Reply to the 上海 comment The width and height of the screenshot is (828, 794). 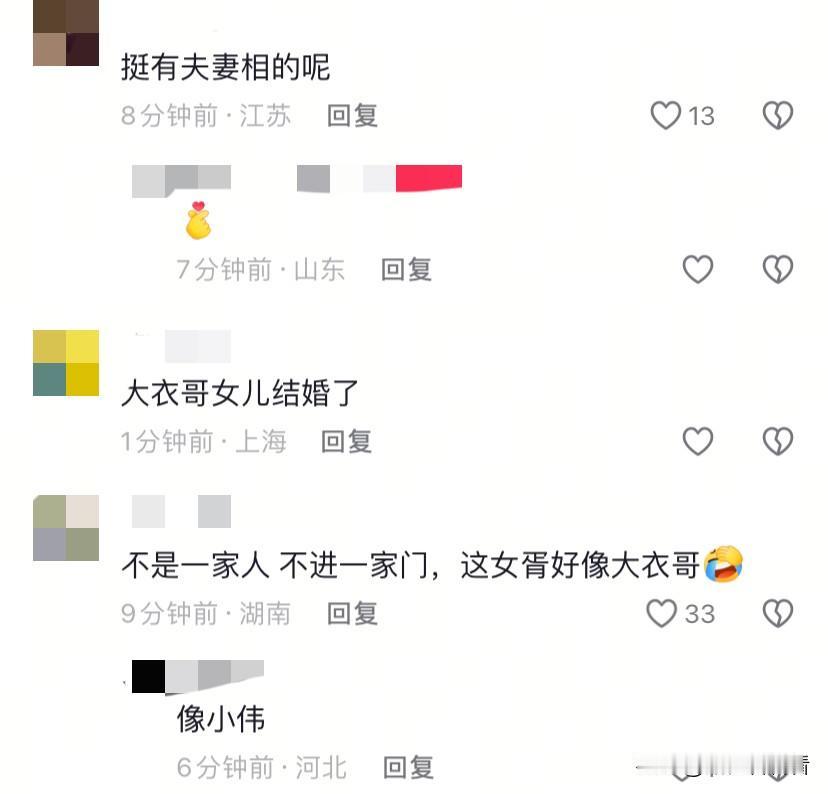[x=346, y=441]
